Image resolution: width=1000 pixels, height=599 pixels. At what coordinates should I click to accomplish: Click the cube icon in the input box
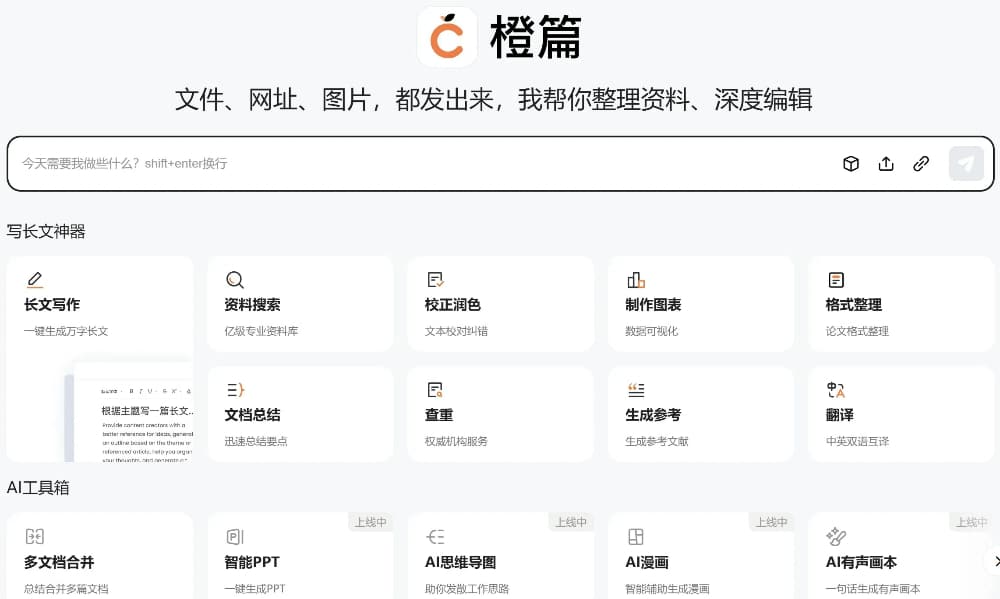[x=851, y=164]
